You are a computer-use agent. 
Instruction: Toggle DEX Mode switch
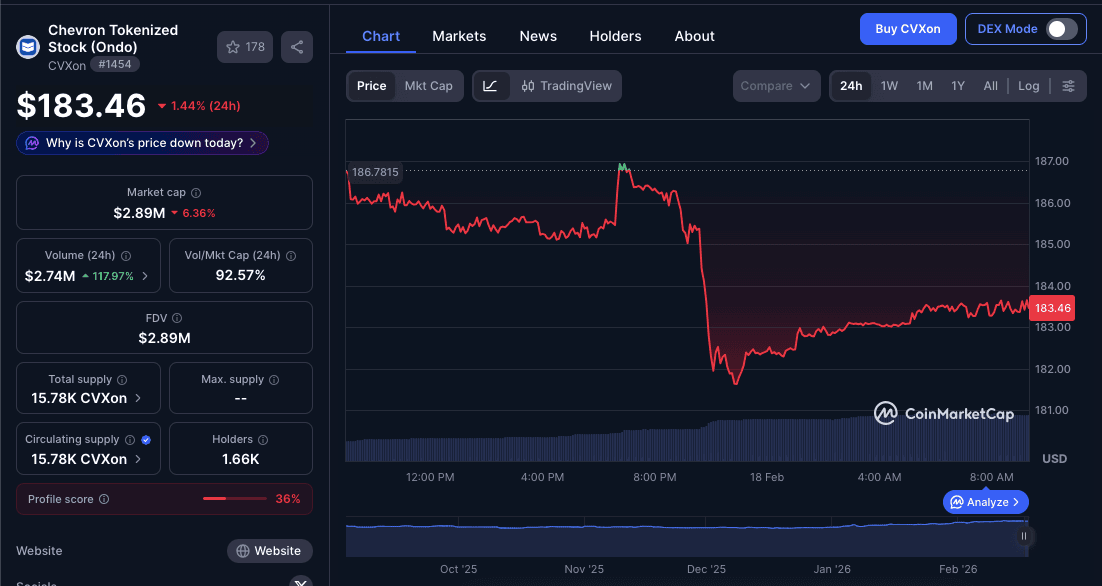[1061, 29]
